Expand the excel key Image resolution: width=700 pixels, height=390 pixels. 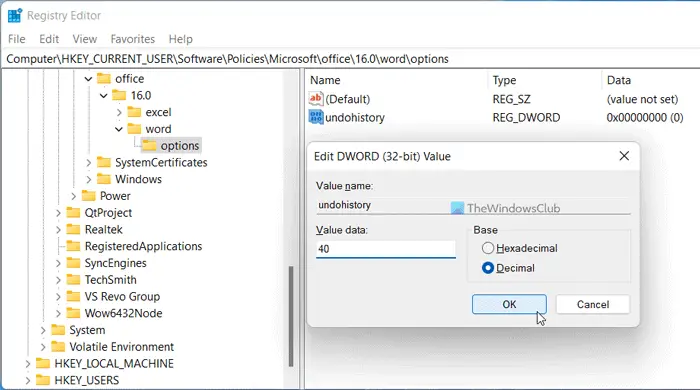119,112
